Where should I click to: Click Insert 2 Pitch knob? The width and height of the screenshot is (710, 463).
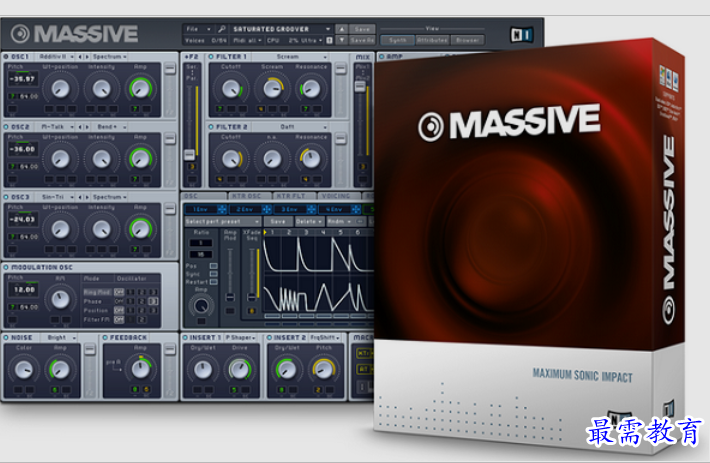click(x=323, y=370)
